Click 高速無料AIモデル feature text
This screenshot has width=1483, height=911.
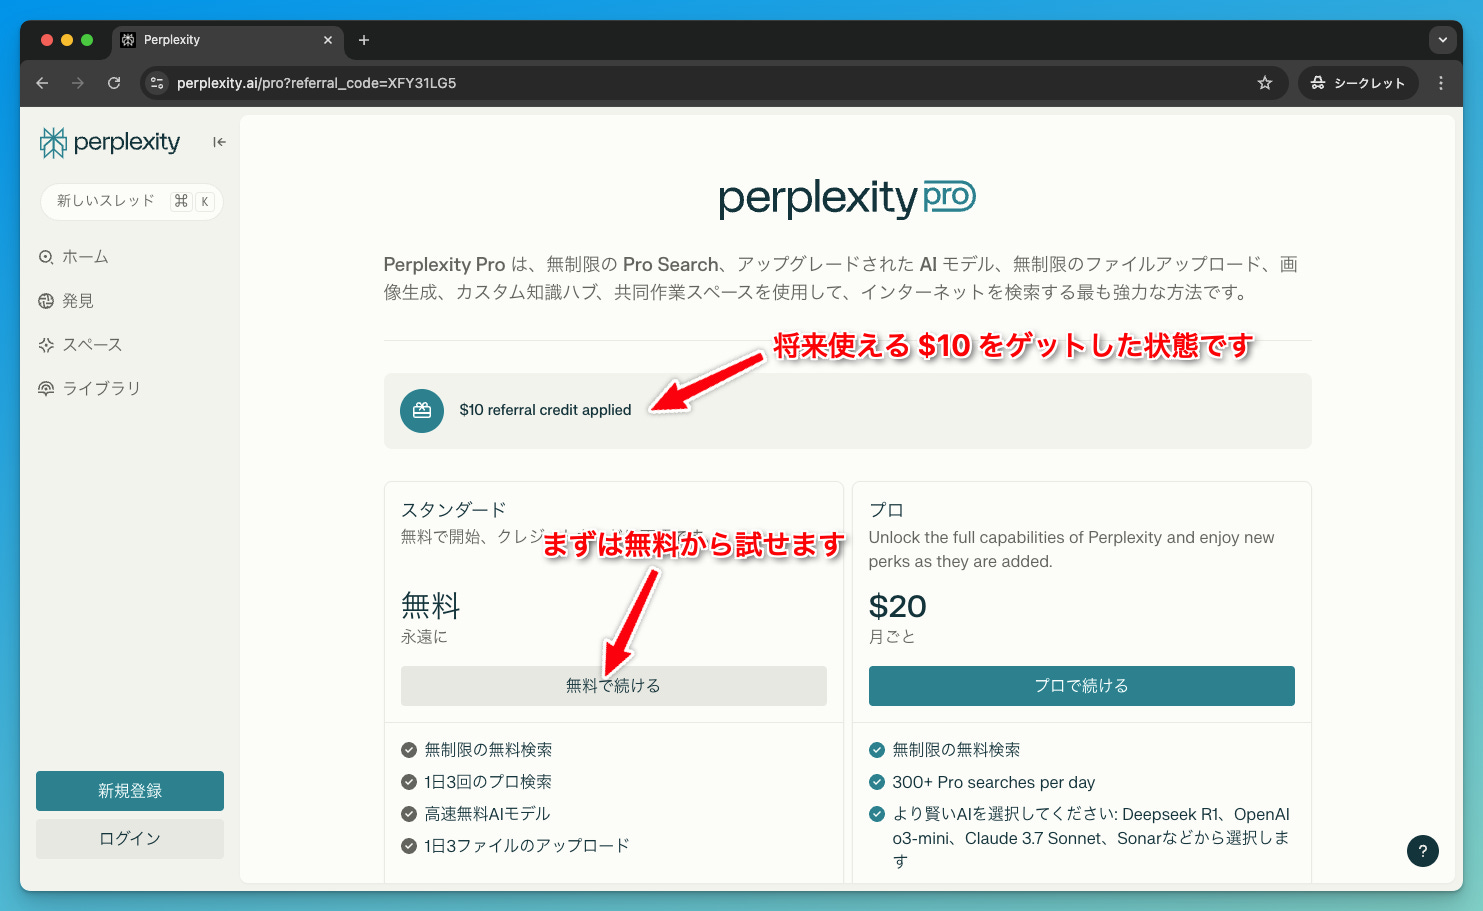click(x=488, y=814)
